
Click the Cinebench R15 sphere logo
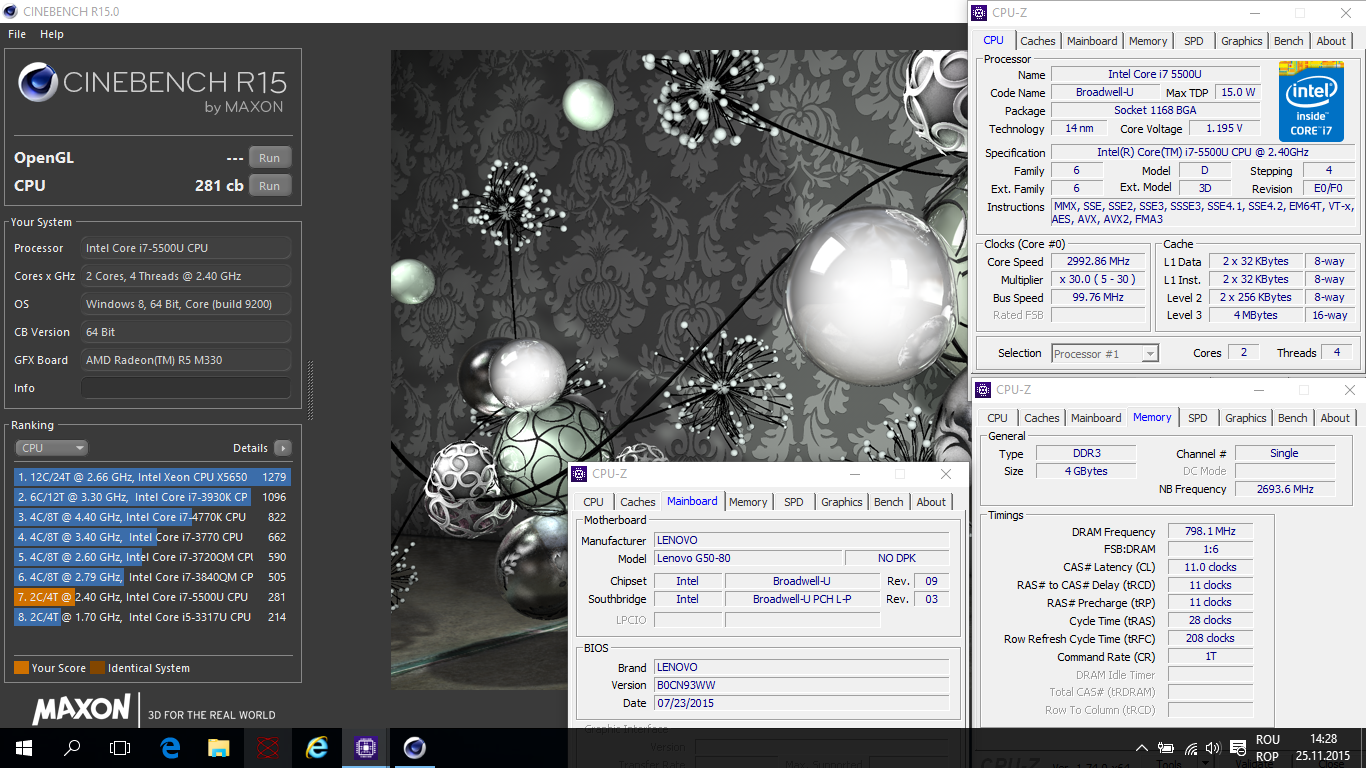(x=37, y=82)
